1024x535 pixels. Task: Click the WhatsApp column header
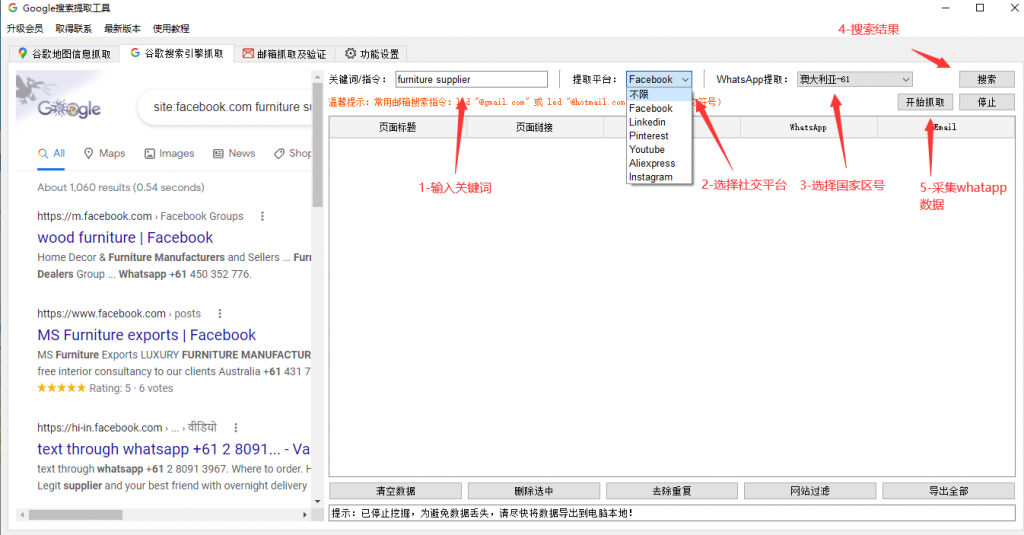(x=808, y=127)
